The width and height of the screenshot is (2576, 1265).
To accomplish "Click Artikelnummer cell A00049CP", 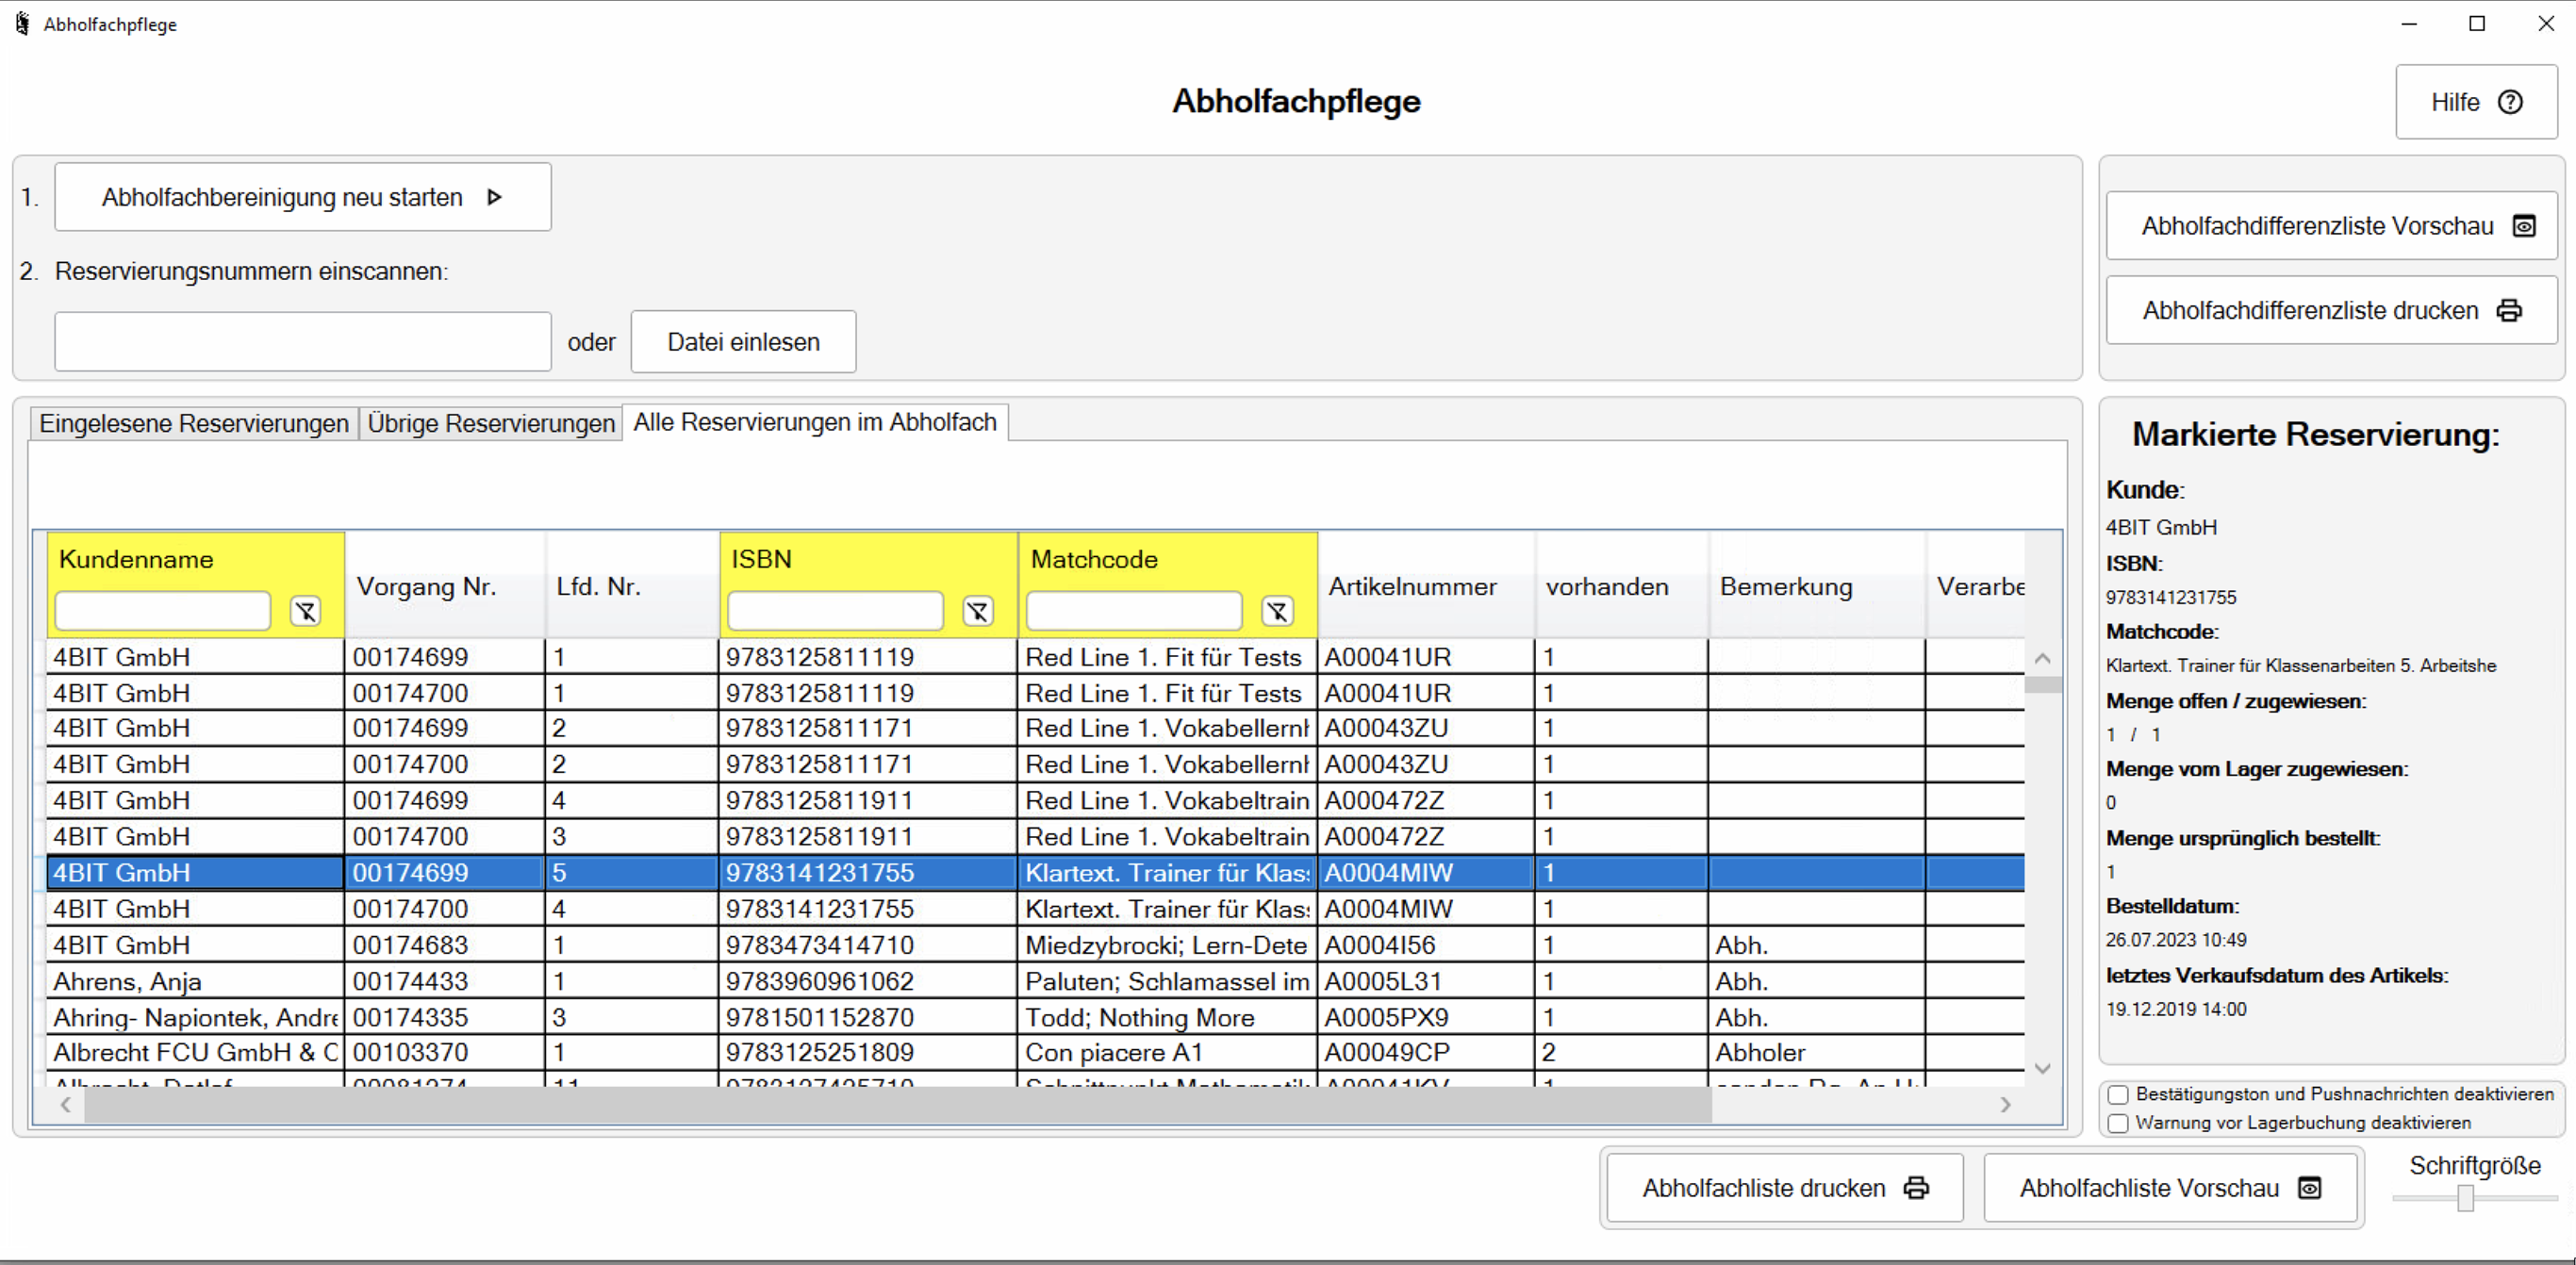I will point(1427,1052).
